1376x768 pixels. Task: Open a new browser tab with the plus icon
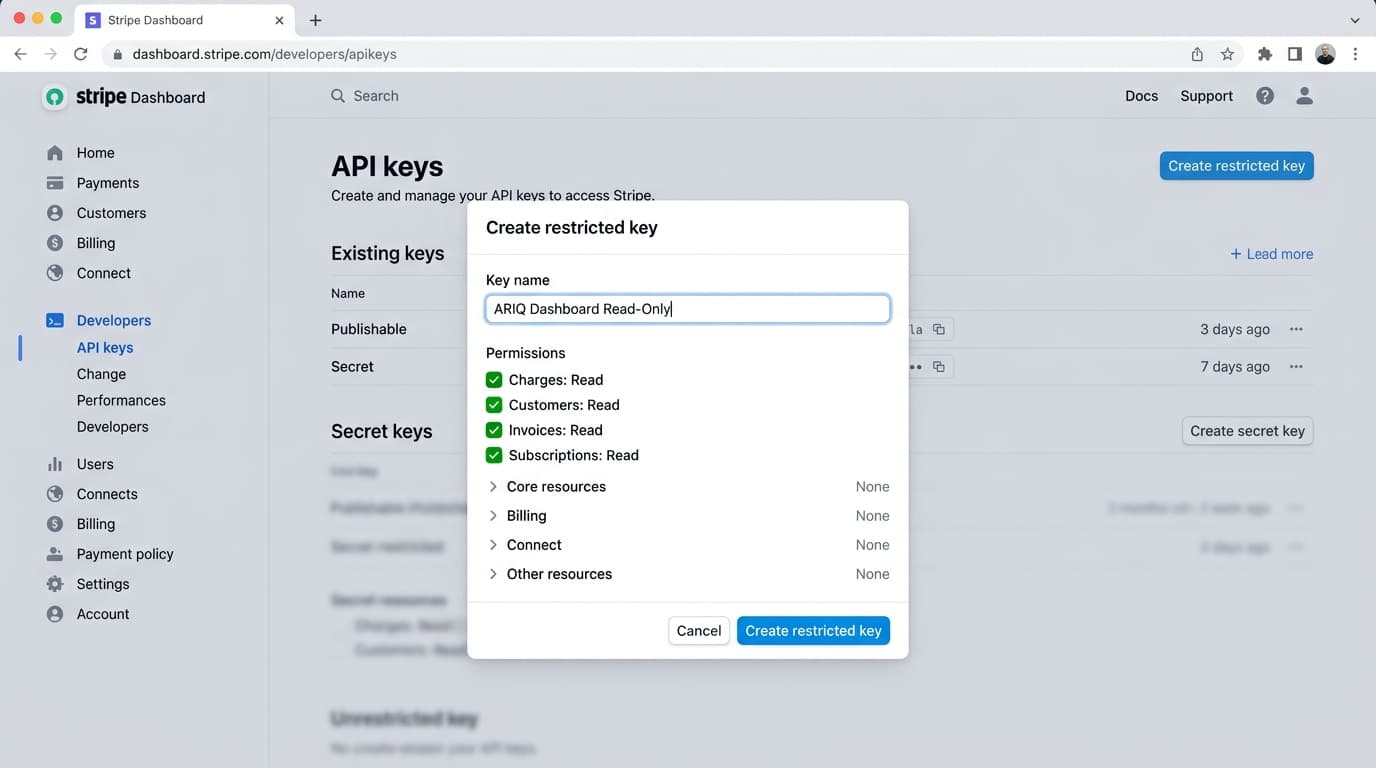tap(315, 20)
